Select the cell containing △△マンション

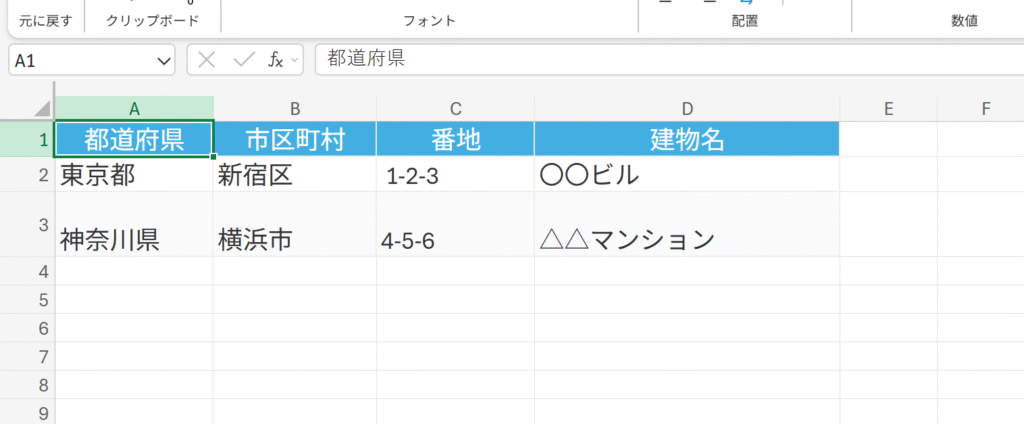click(x=686, y=225)
